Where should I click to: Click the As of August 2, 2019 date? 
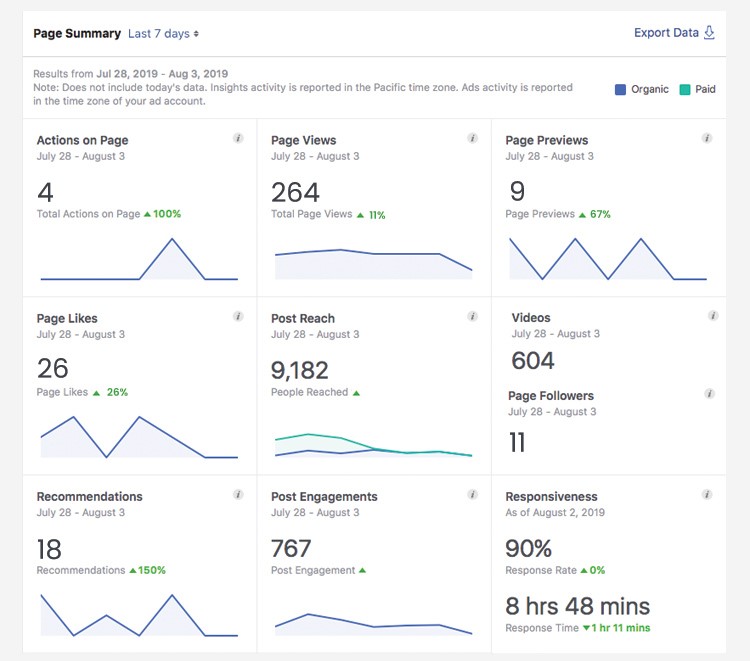tap(555, 513)
